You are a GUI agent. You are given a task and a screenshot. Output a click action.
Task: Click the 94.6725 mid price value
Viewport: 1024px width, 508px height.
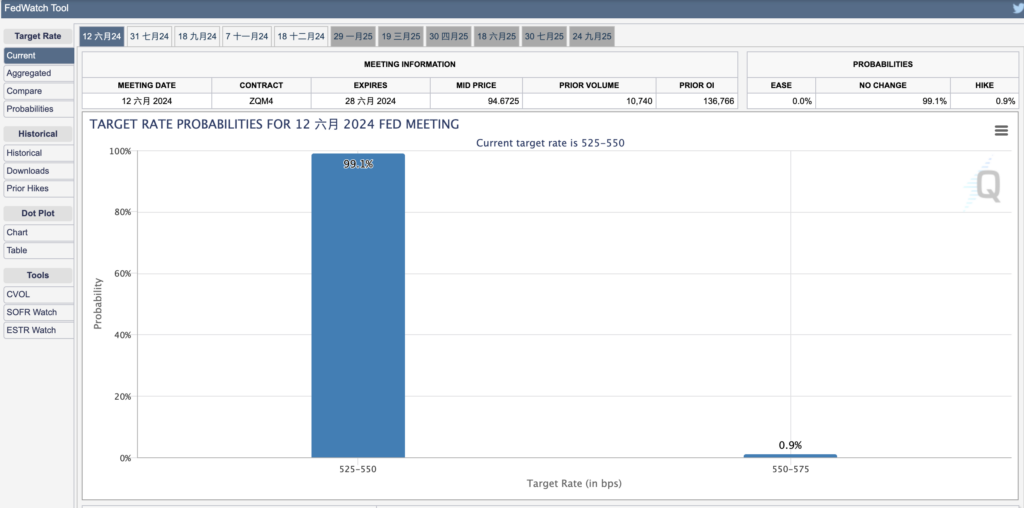[x=476, y=101]
